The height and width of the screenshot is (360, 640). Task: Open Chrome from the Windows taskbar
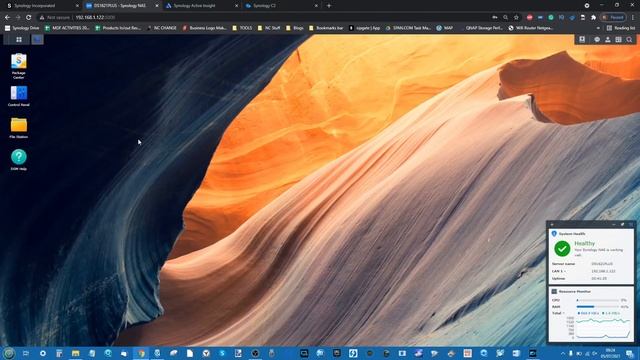(141, 353)
